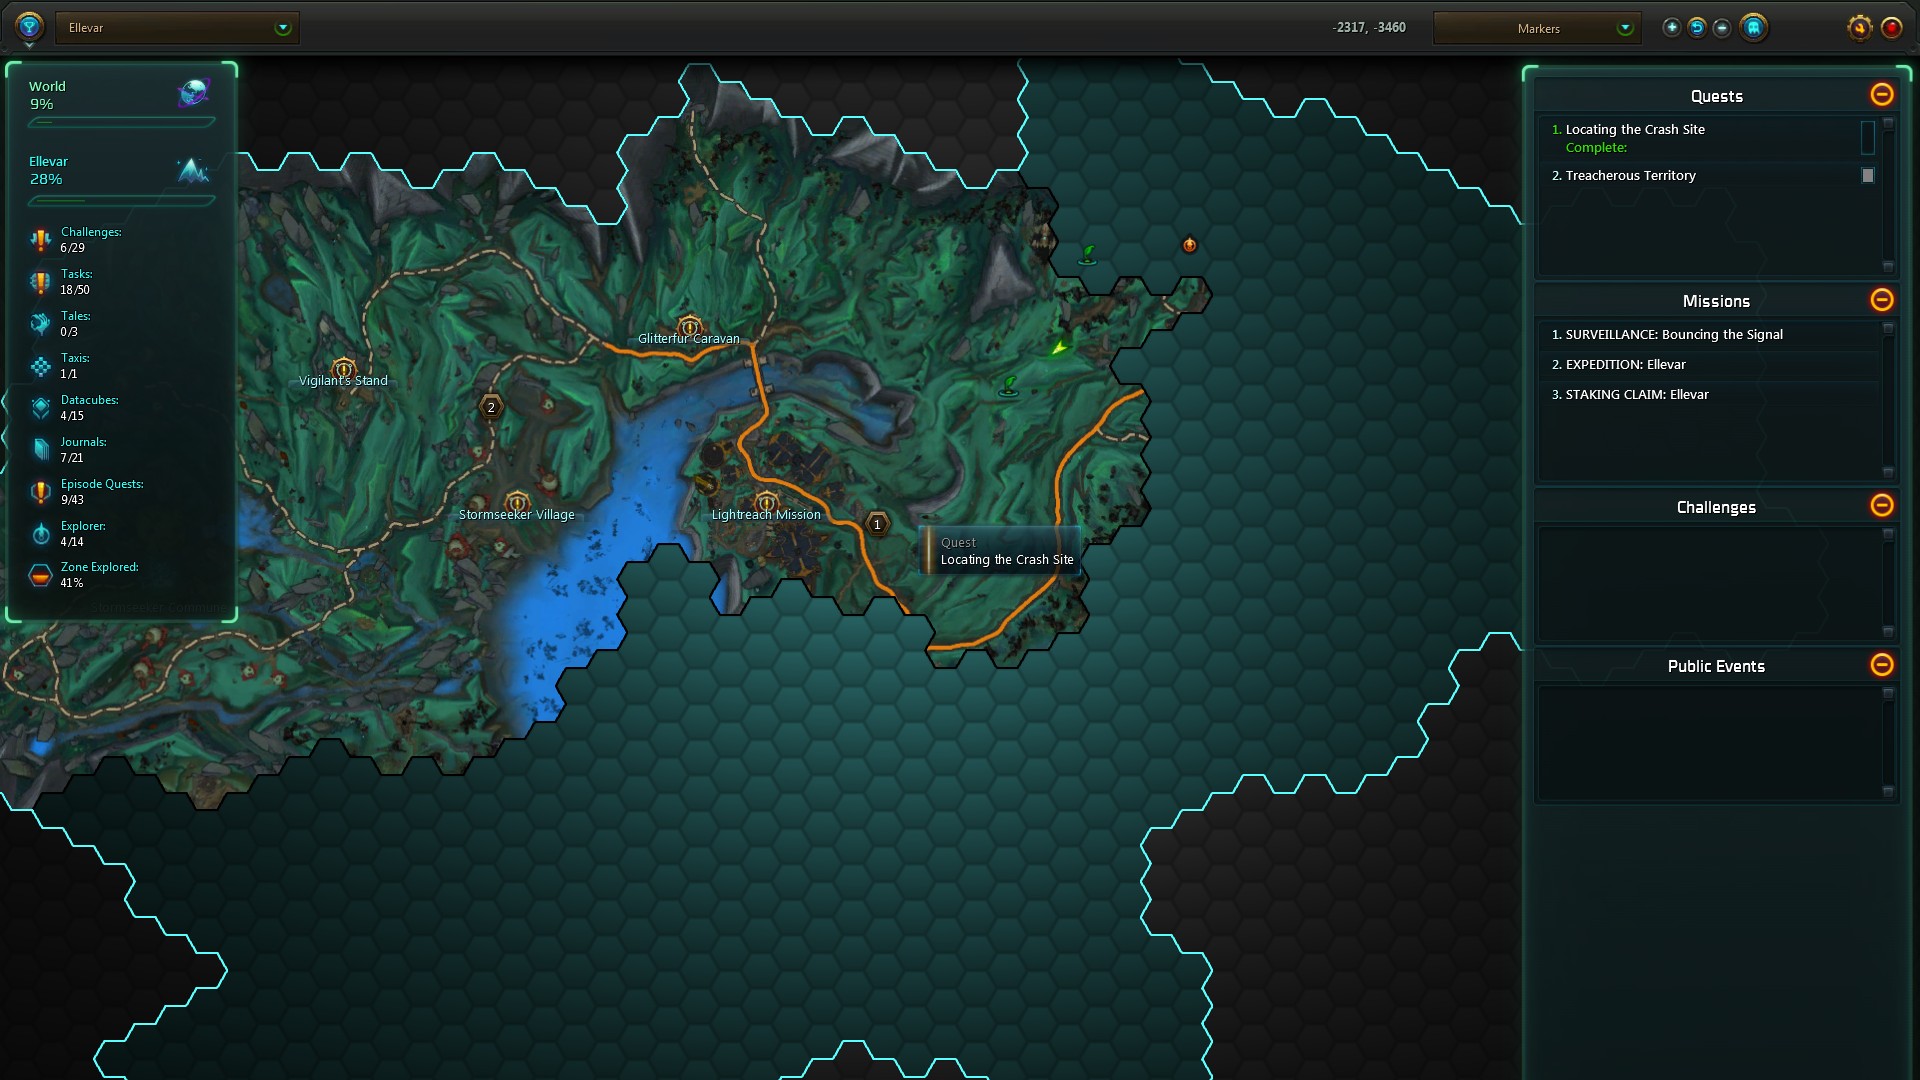Click the green player arrow on map
Image resolution: width=1920 pixels, height=1080 pixels.
coord(1058,347)
